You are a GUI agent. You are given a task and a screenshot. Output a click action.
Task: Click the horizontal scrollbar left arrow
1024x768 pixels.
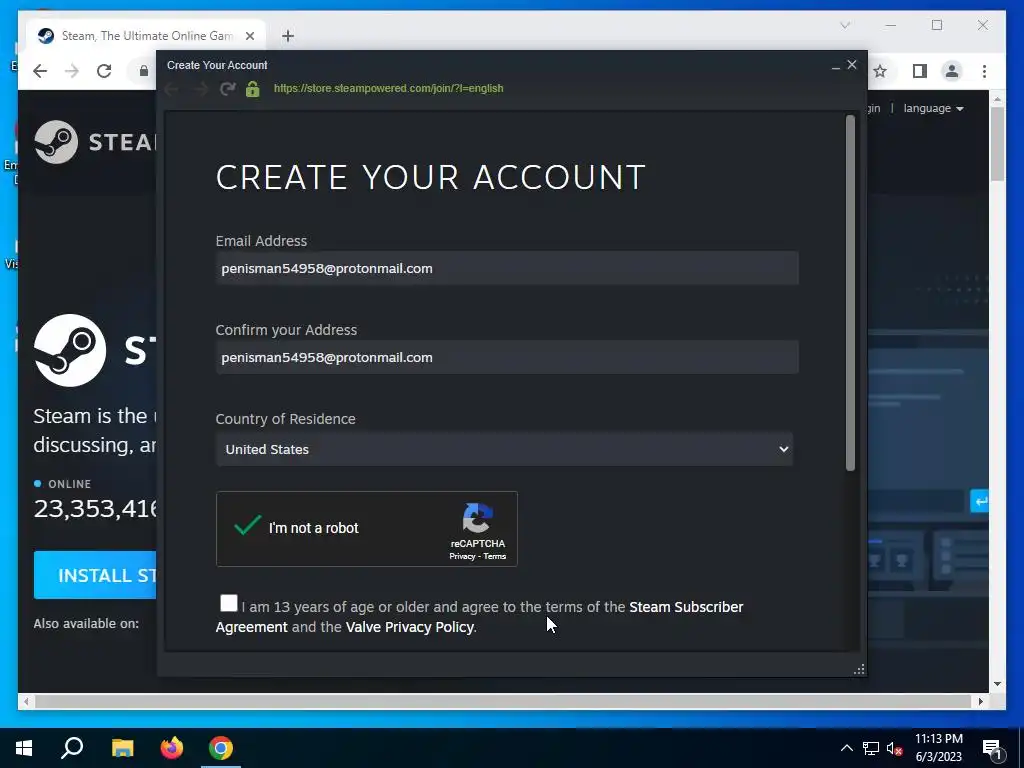26,701
